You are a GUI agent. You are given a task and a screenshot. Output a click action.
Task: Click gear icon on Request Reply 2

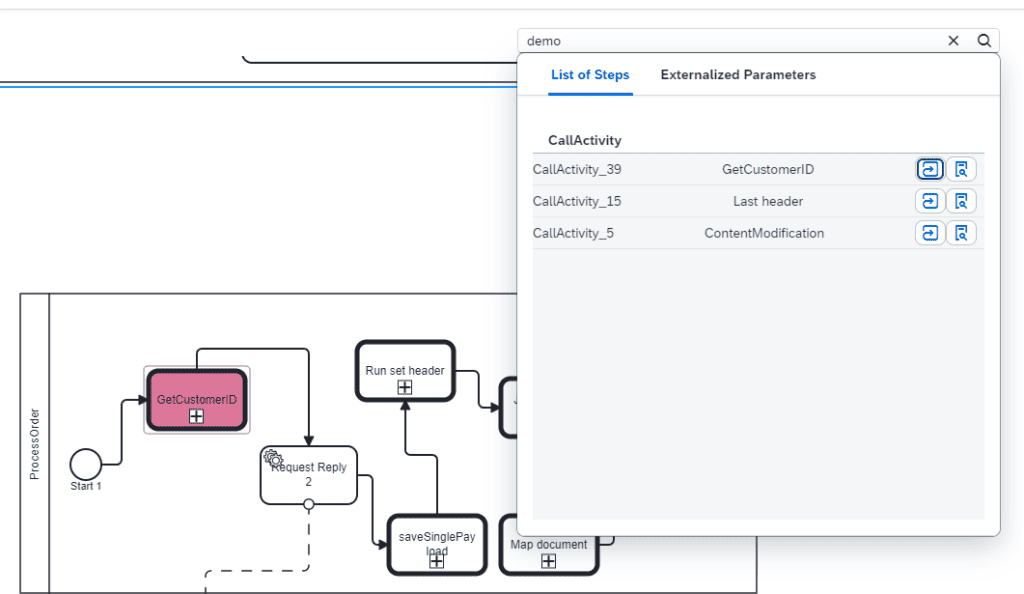click(x=272, y=457)
